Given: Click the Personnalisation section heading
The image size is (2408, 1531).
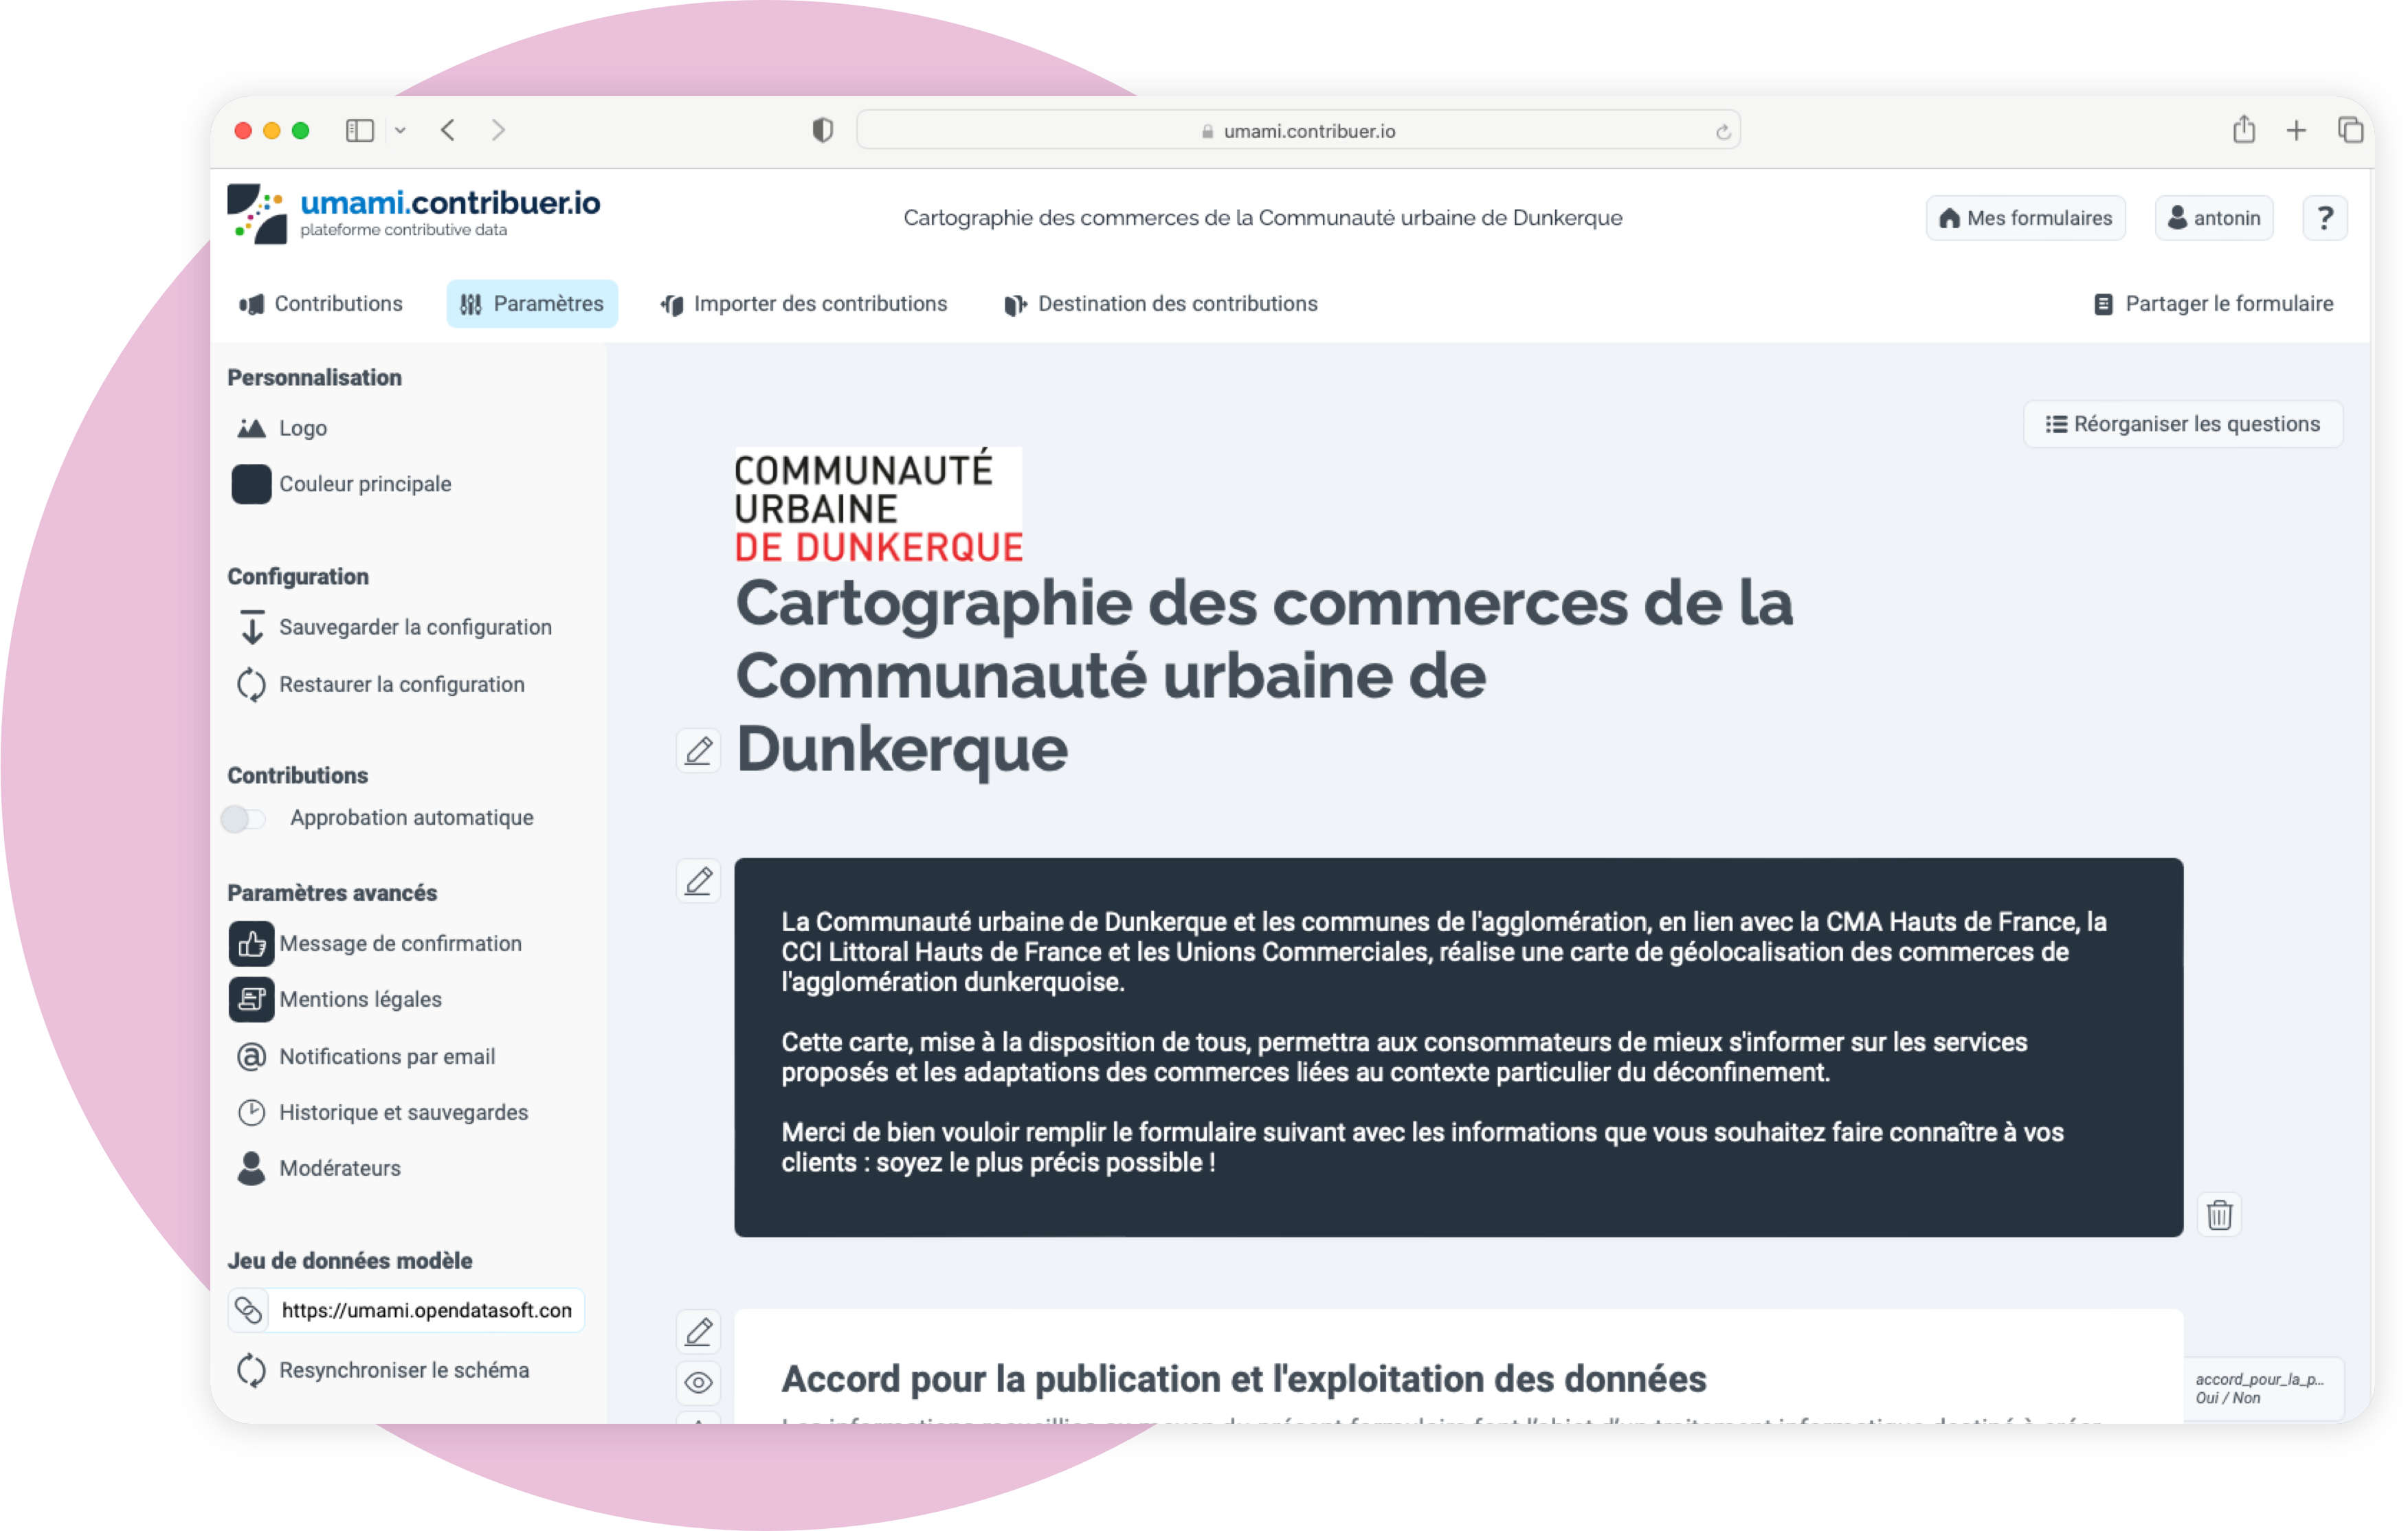Looking at the screenshot, I should tap(314, 377).
